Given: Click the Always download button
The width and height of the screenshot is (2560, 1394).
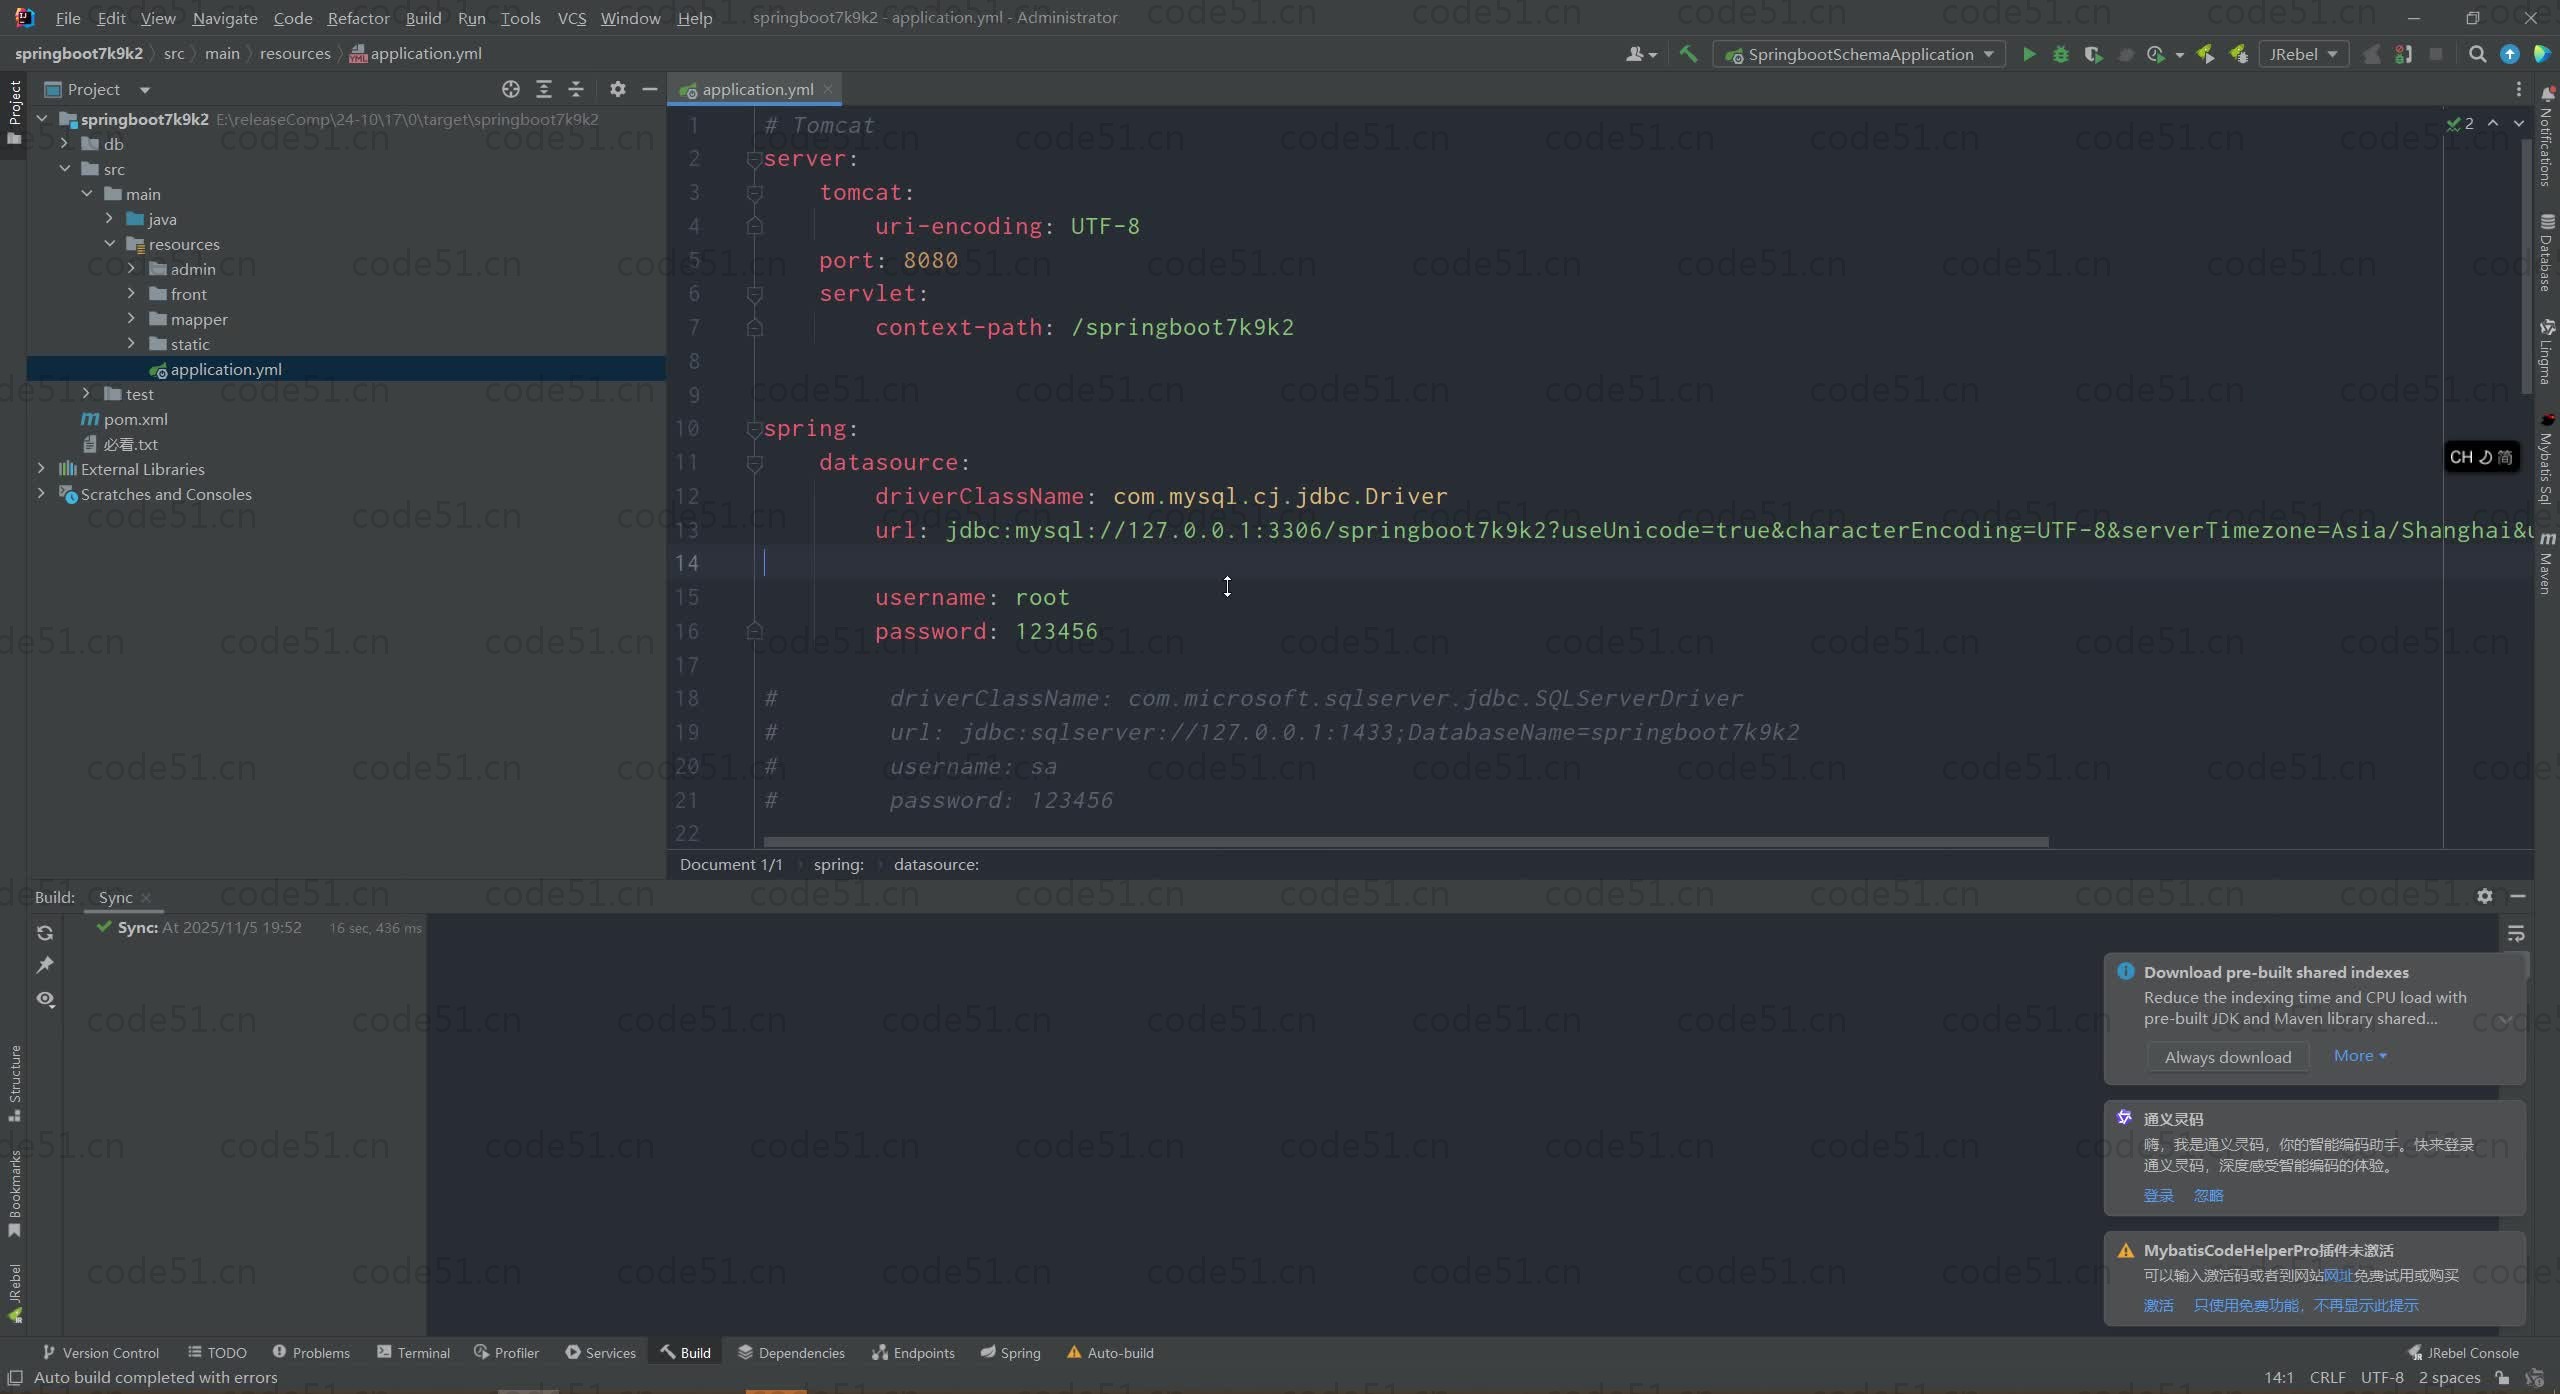Looking at the screenshot, I should pos(2227,1057).
